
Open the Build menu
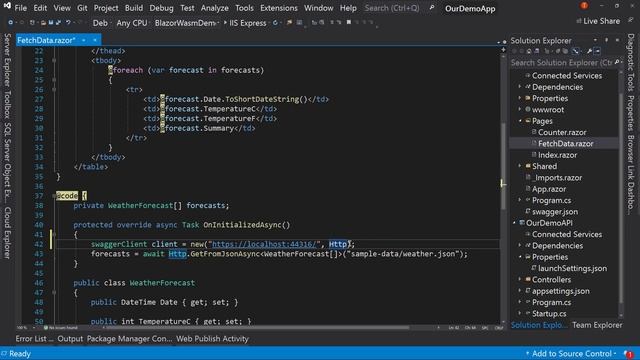134,8
